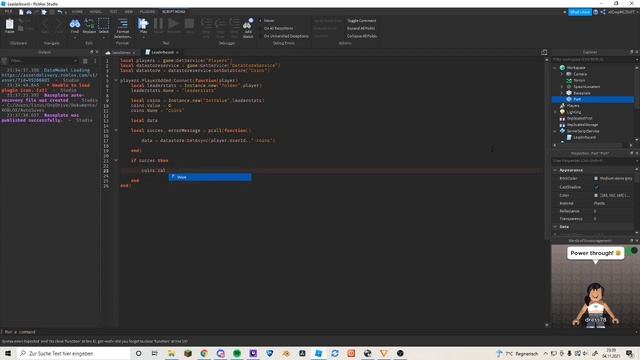The height and width of the screenshot is (360, 640).
Task: Click the Back navigate arrow
Action: pos(45,25)
